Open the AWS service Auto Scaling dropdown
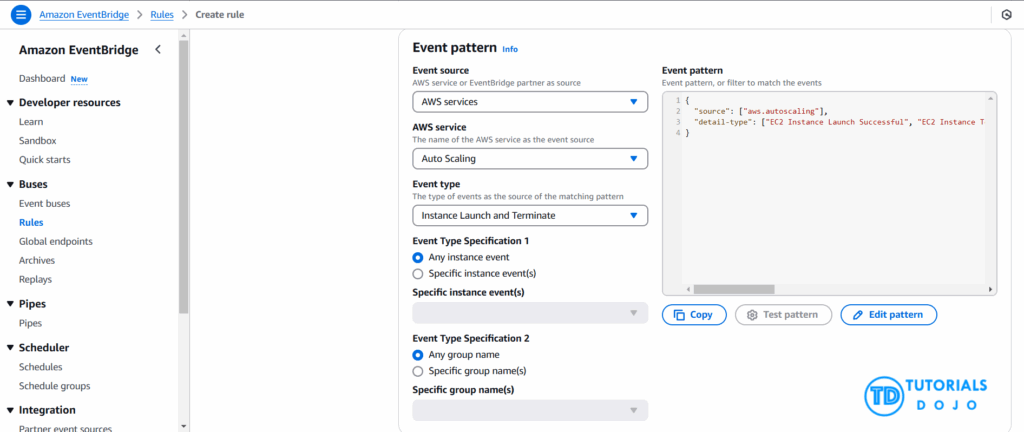Viewport: 1024px width, 432px height. pos(529,158)
